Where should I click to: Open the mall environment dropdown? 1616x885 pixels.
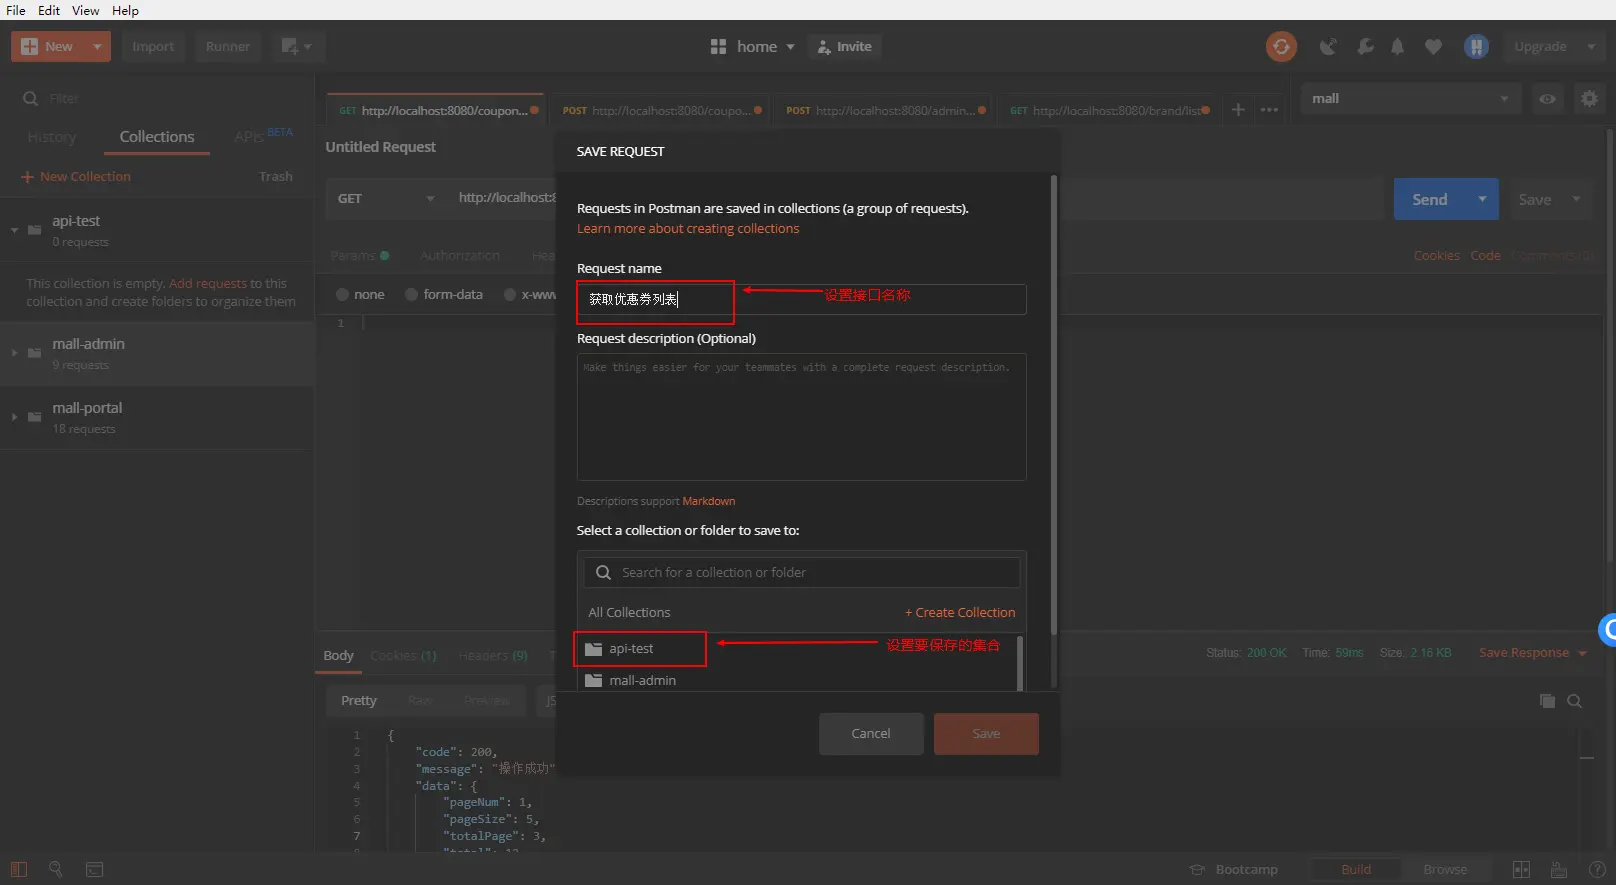point(1410,98)
